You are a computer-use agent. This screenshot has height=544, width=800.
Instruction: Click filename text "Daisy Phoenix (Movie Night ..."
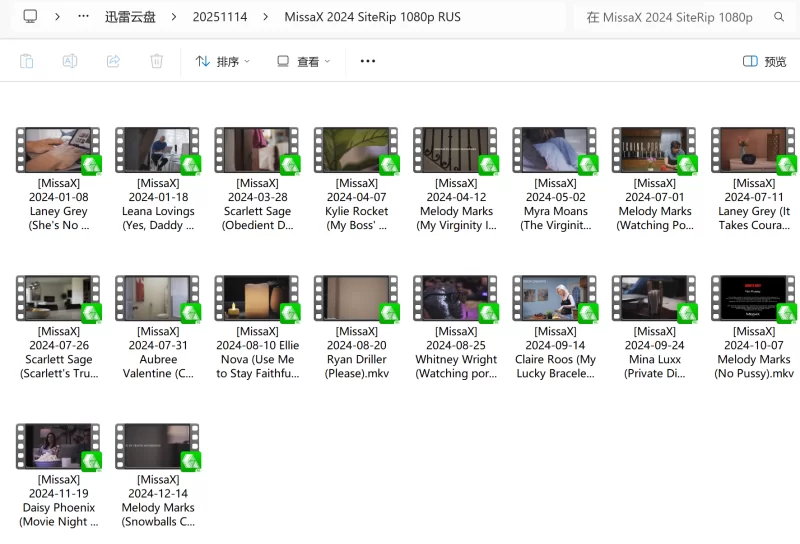[59, 514]
